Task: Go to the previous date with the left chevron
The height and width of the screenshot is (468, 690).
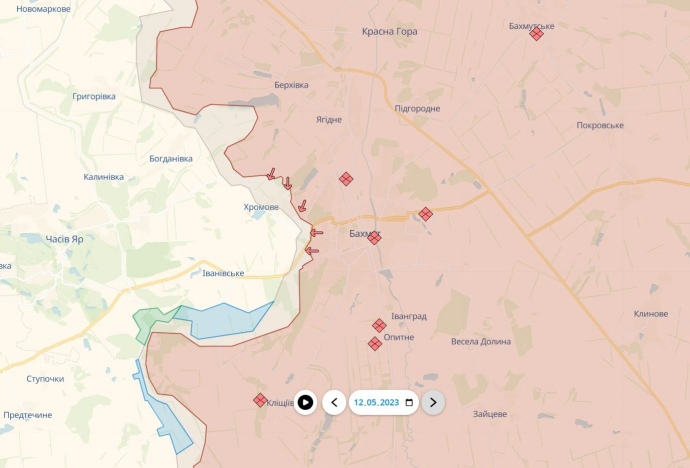Action: click(x=334, y=402)
